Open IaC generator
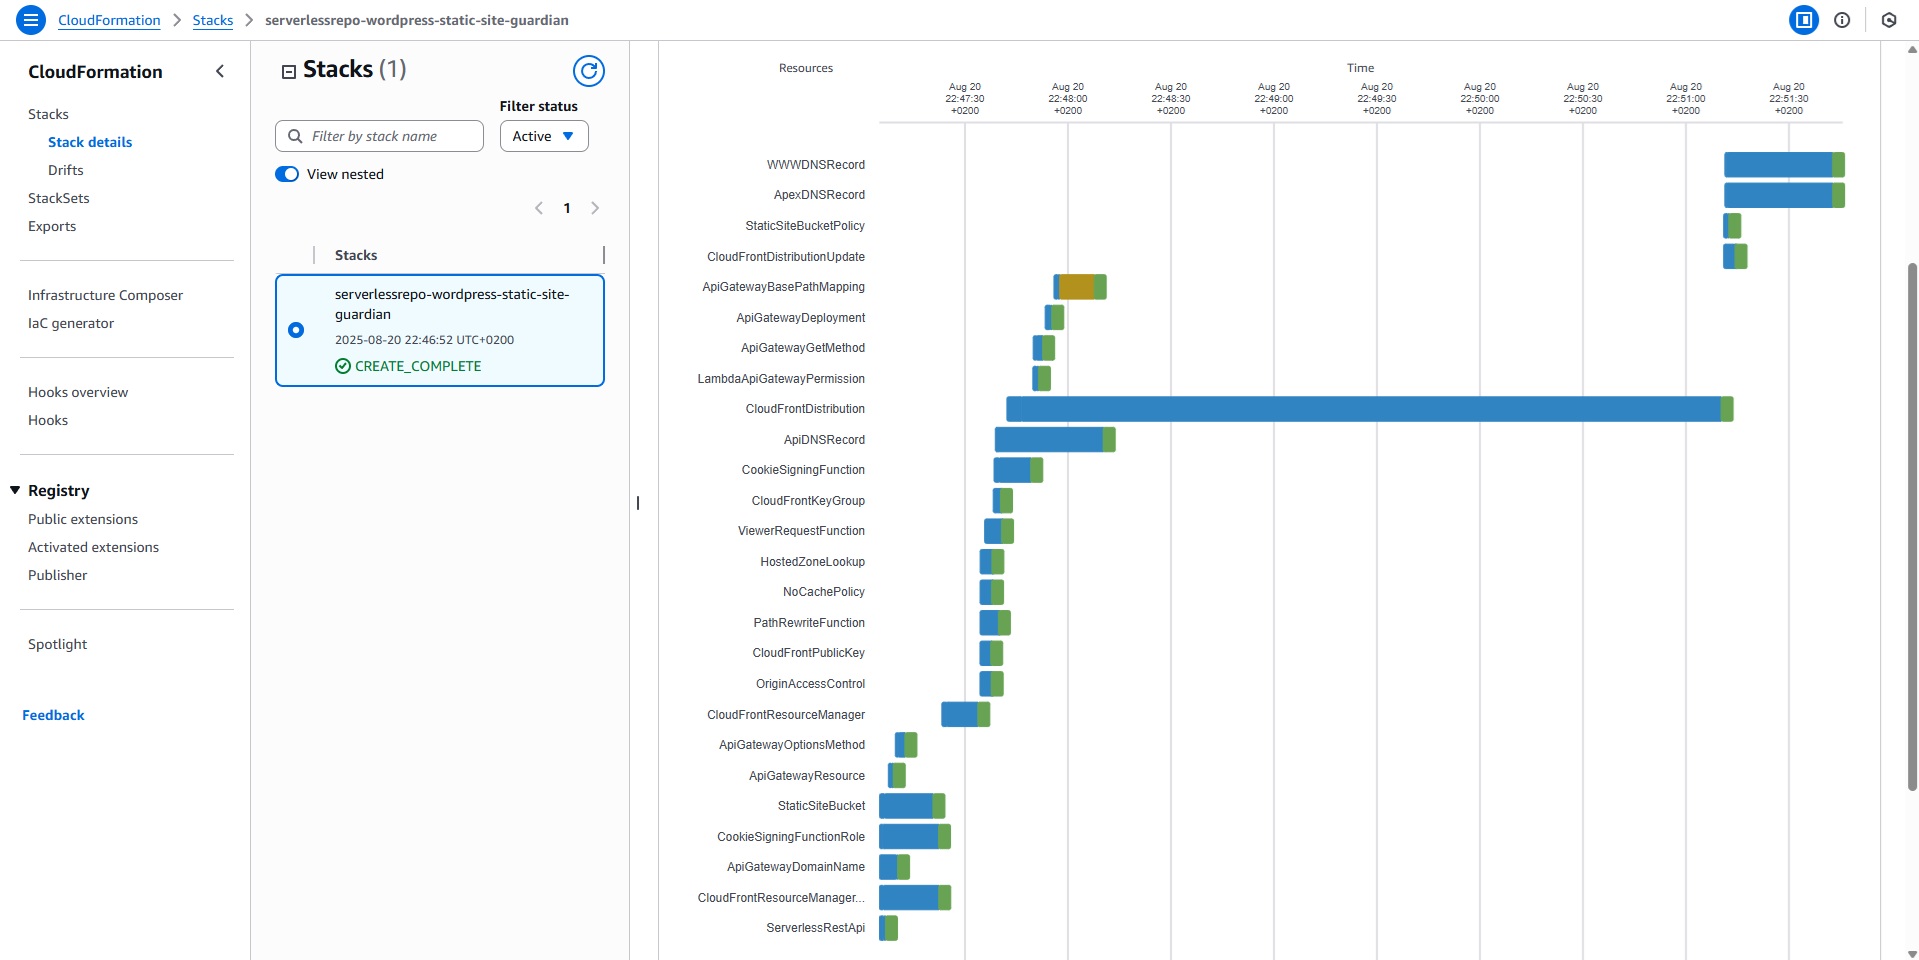 pos(71,323)
